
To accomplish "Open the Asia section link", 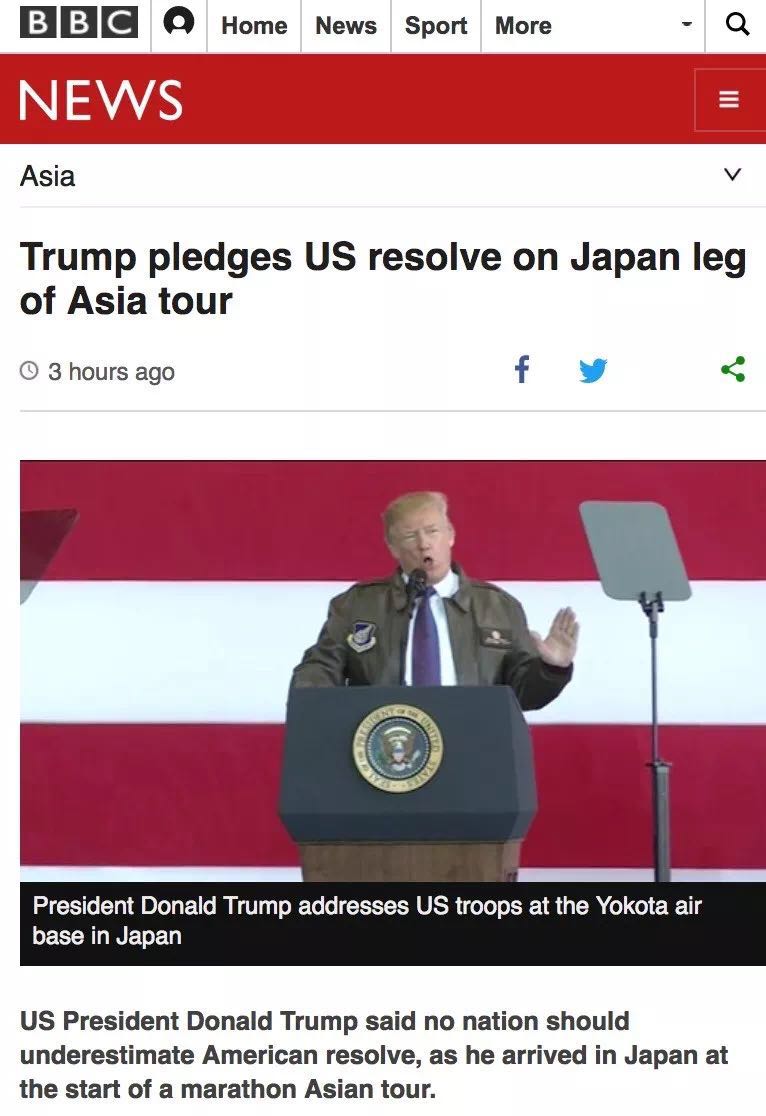I will pos(47,176).
